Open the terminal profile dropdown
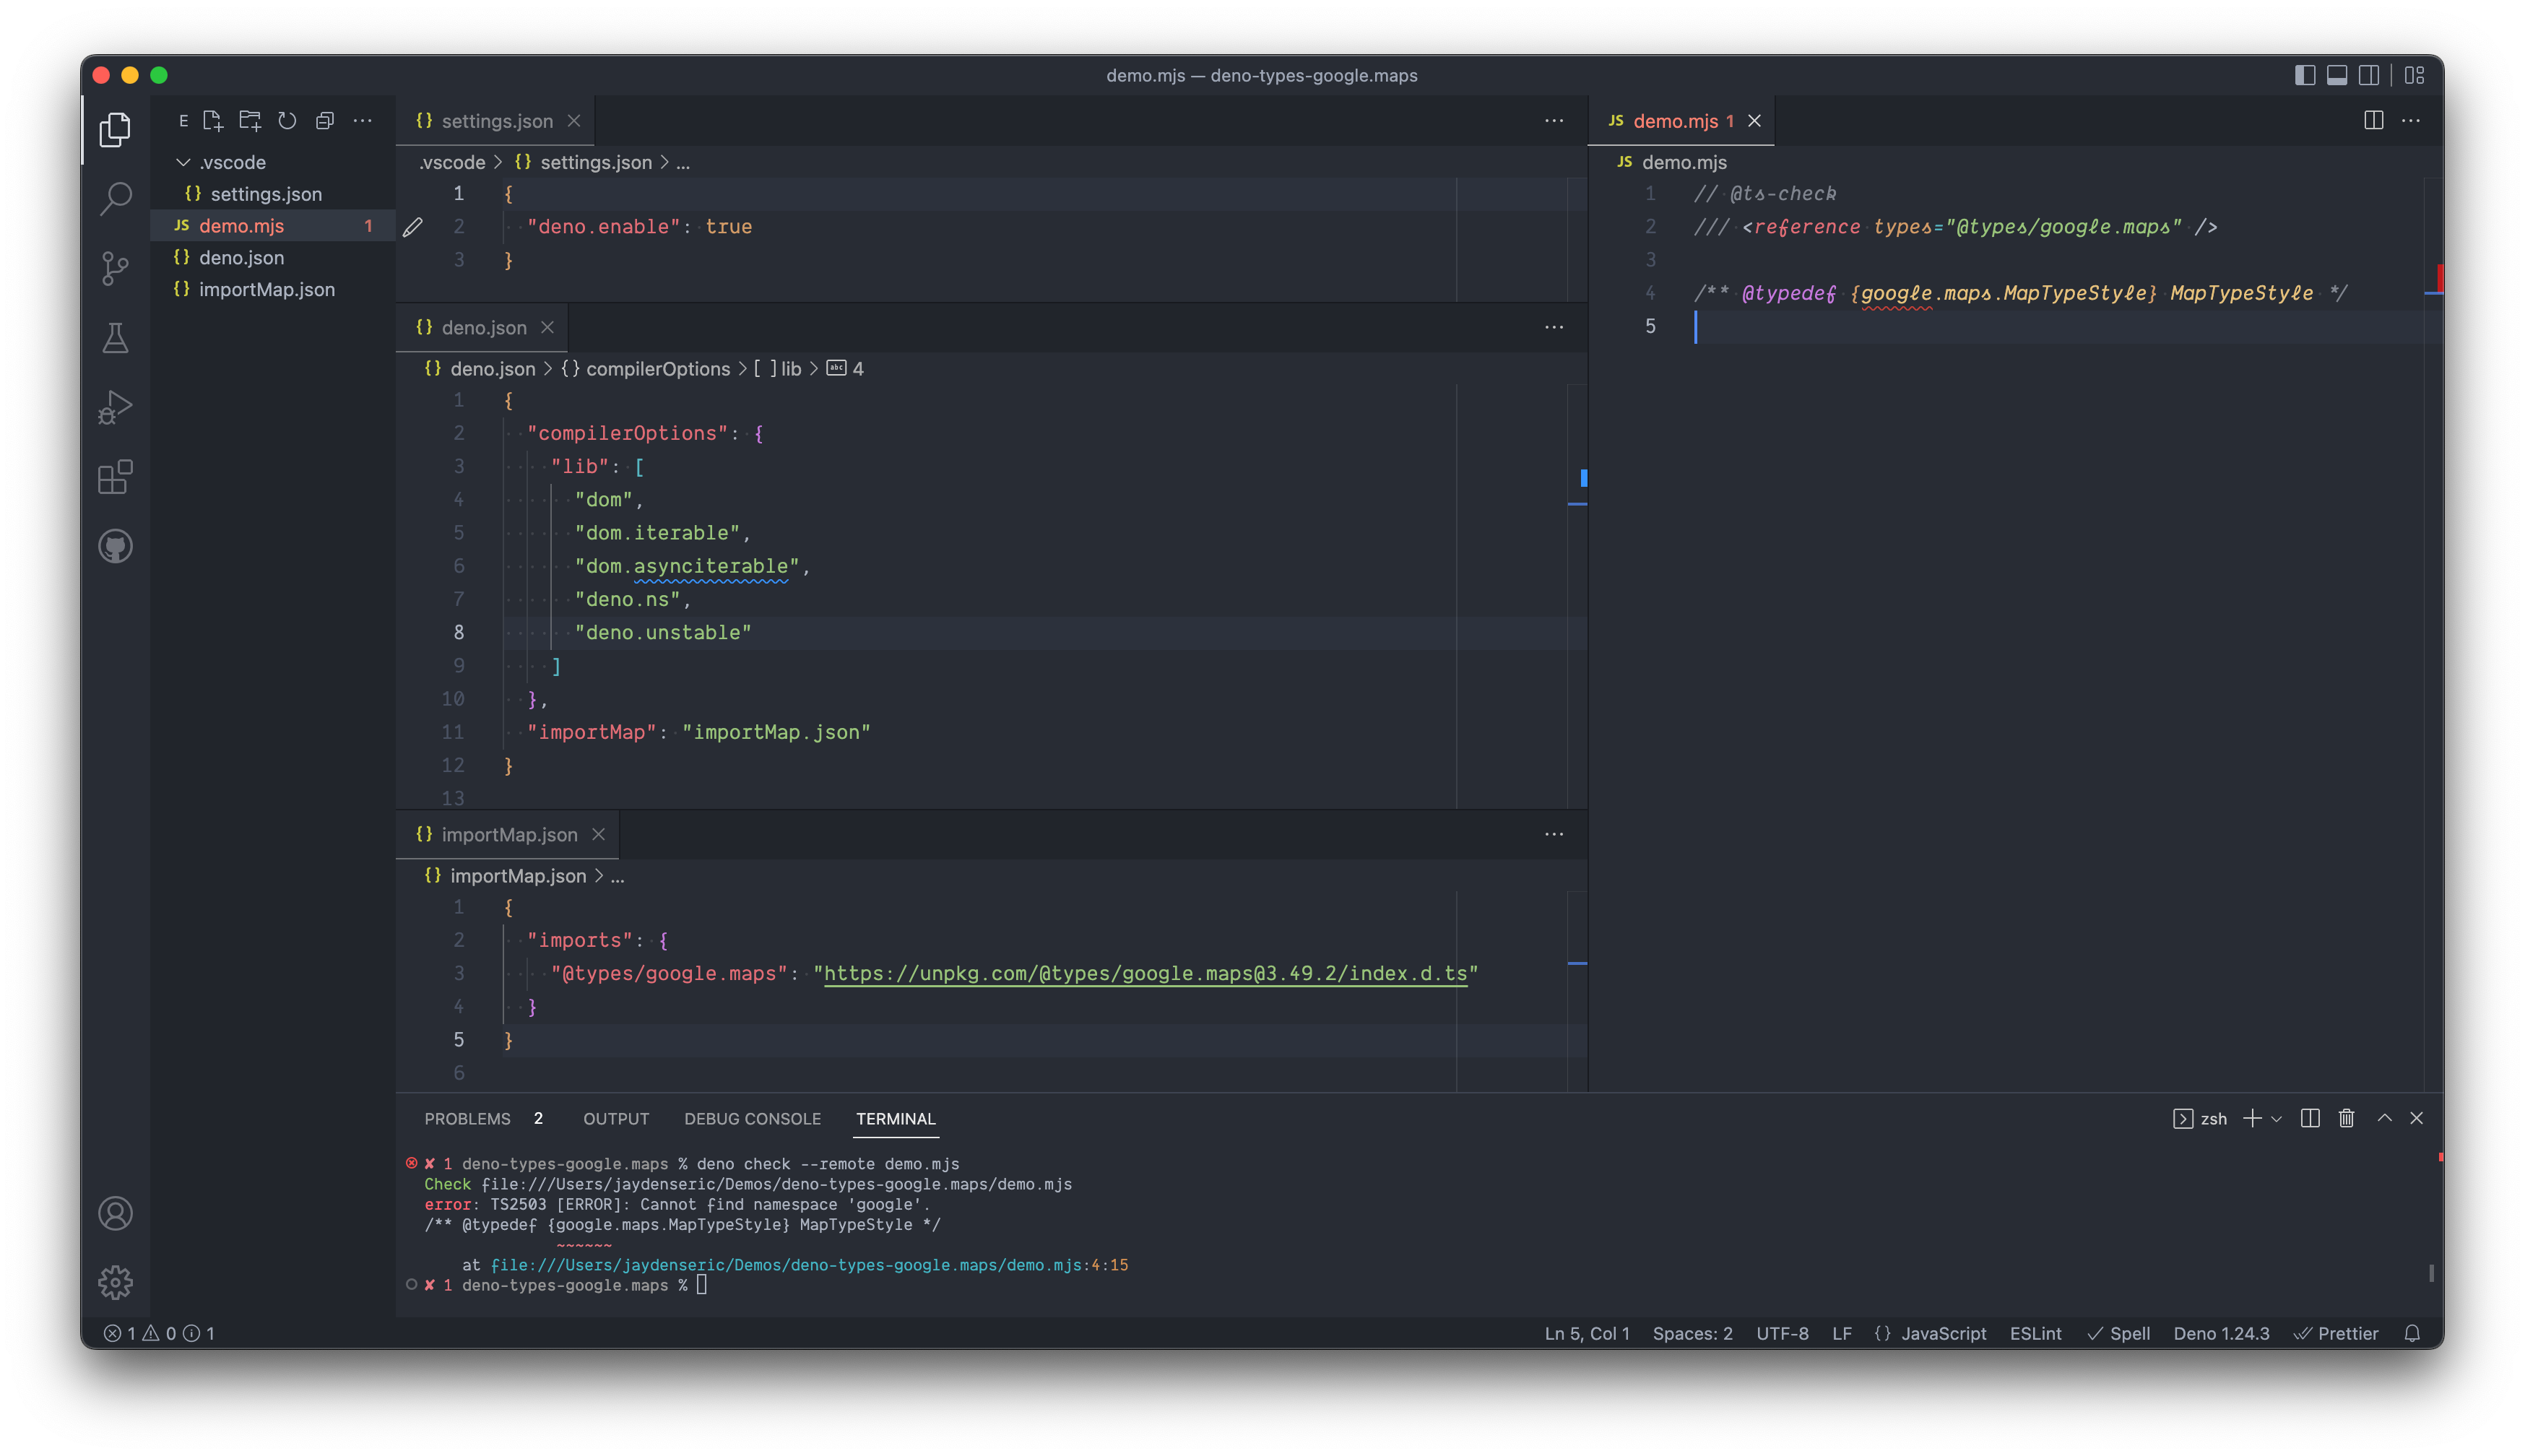The height and width of the screenshot is (1456, 2525). pyautogui.click(x=2278, y=1118)
